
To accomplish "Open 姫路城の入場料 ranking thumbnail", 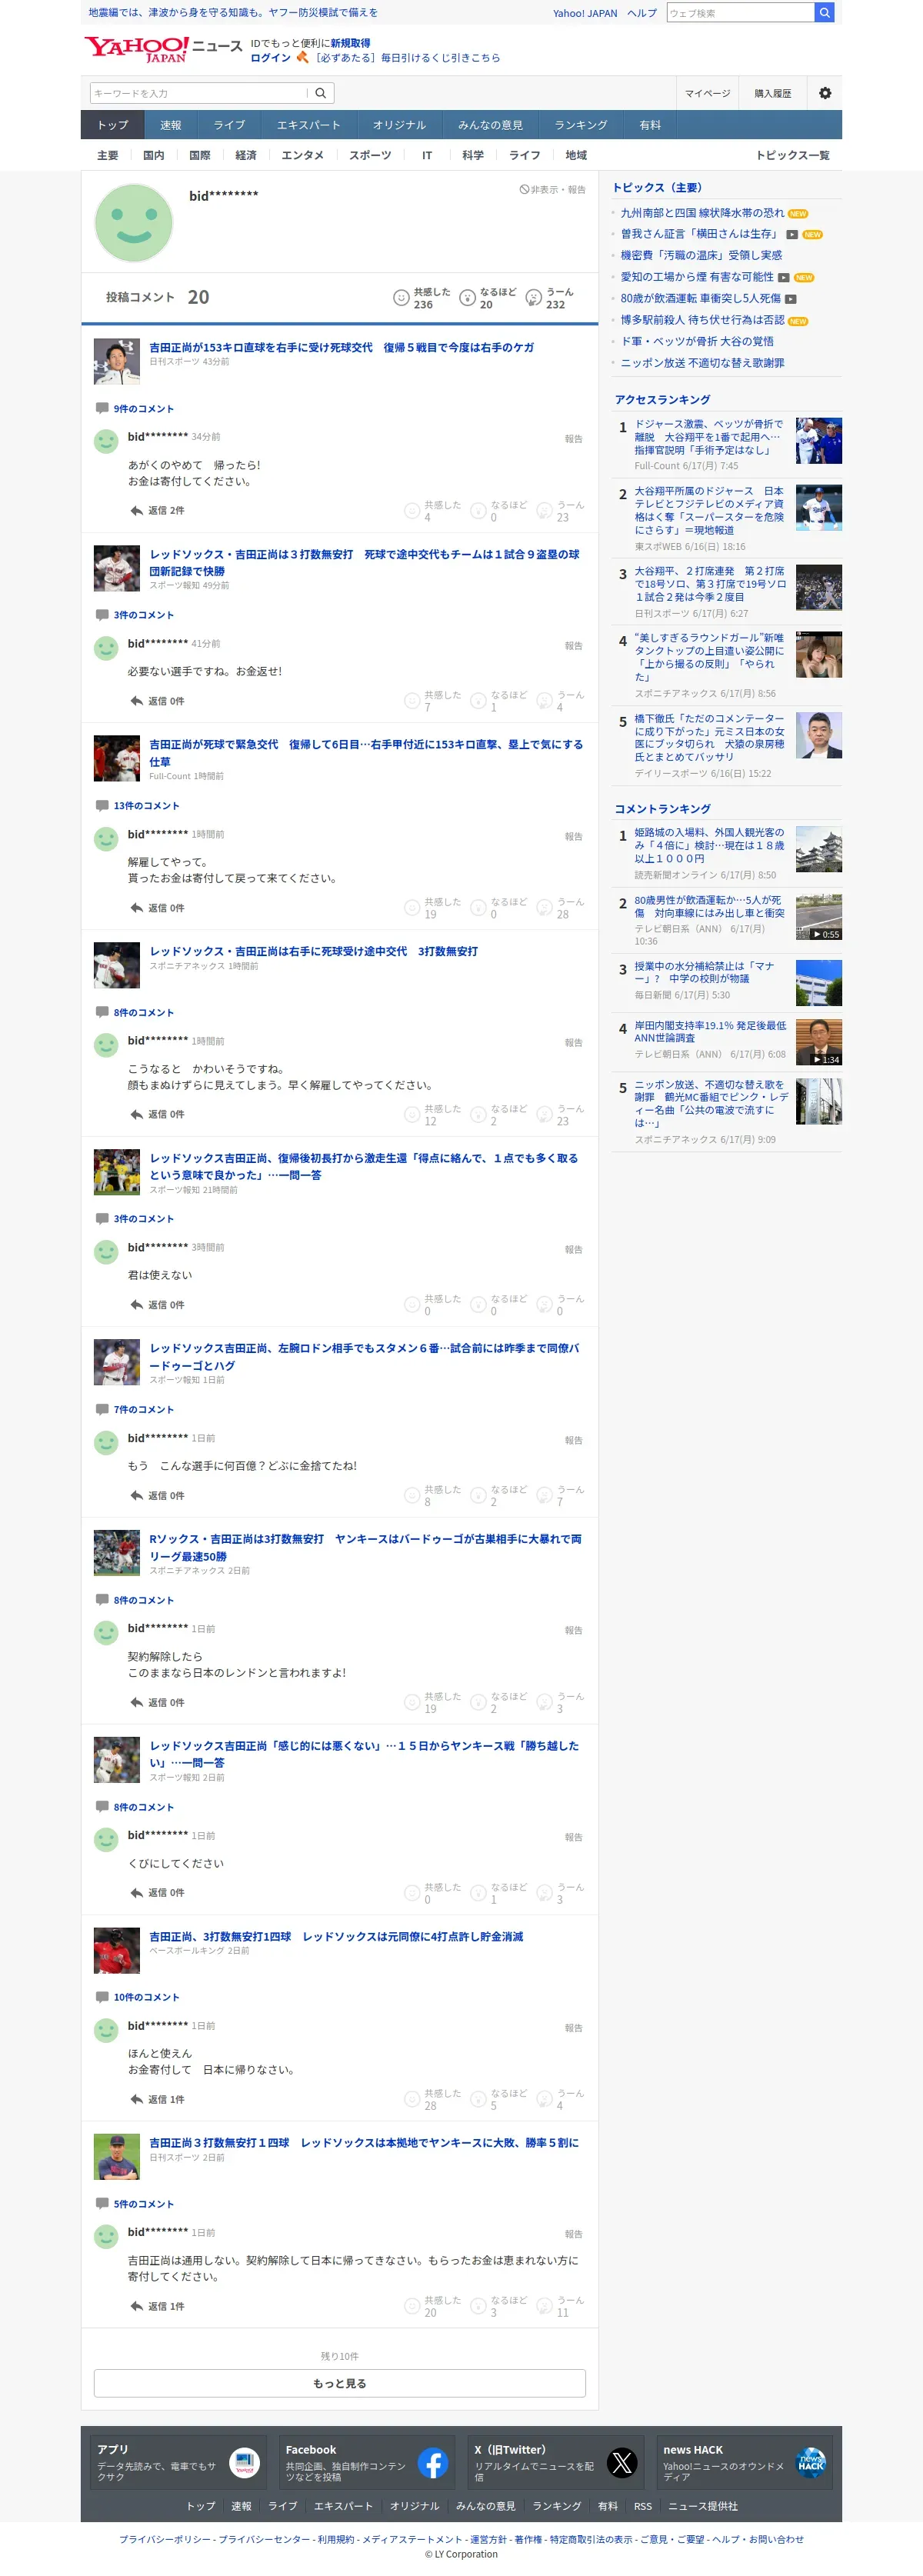I will [x=818, y=849].
